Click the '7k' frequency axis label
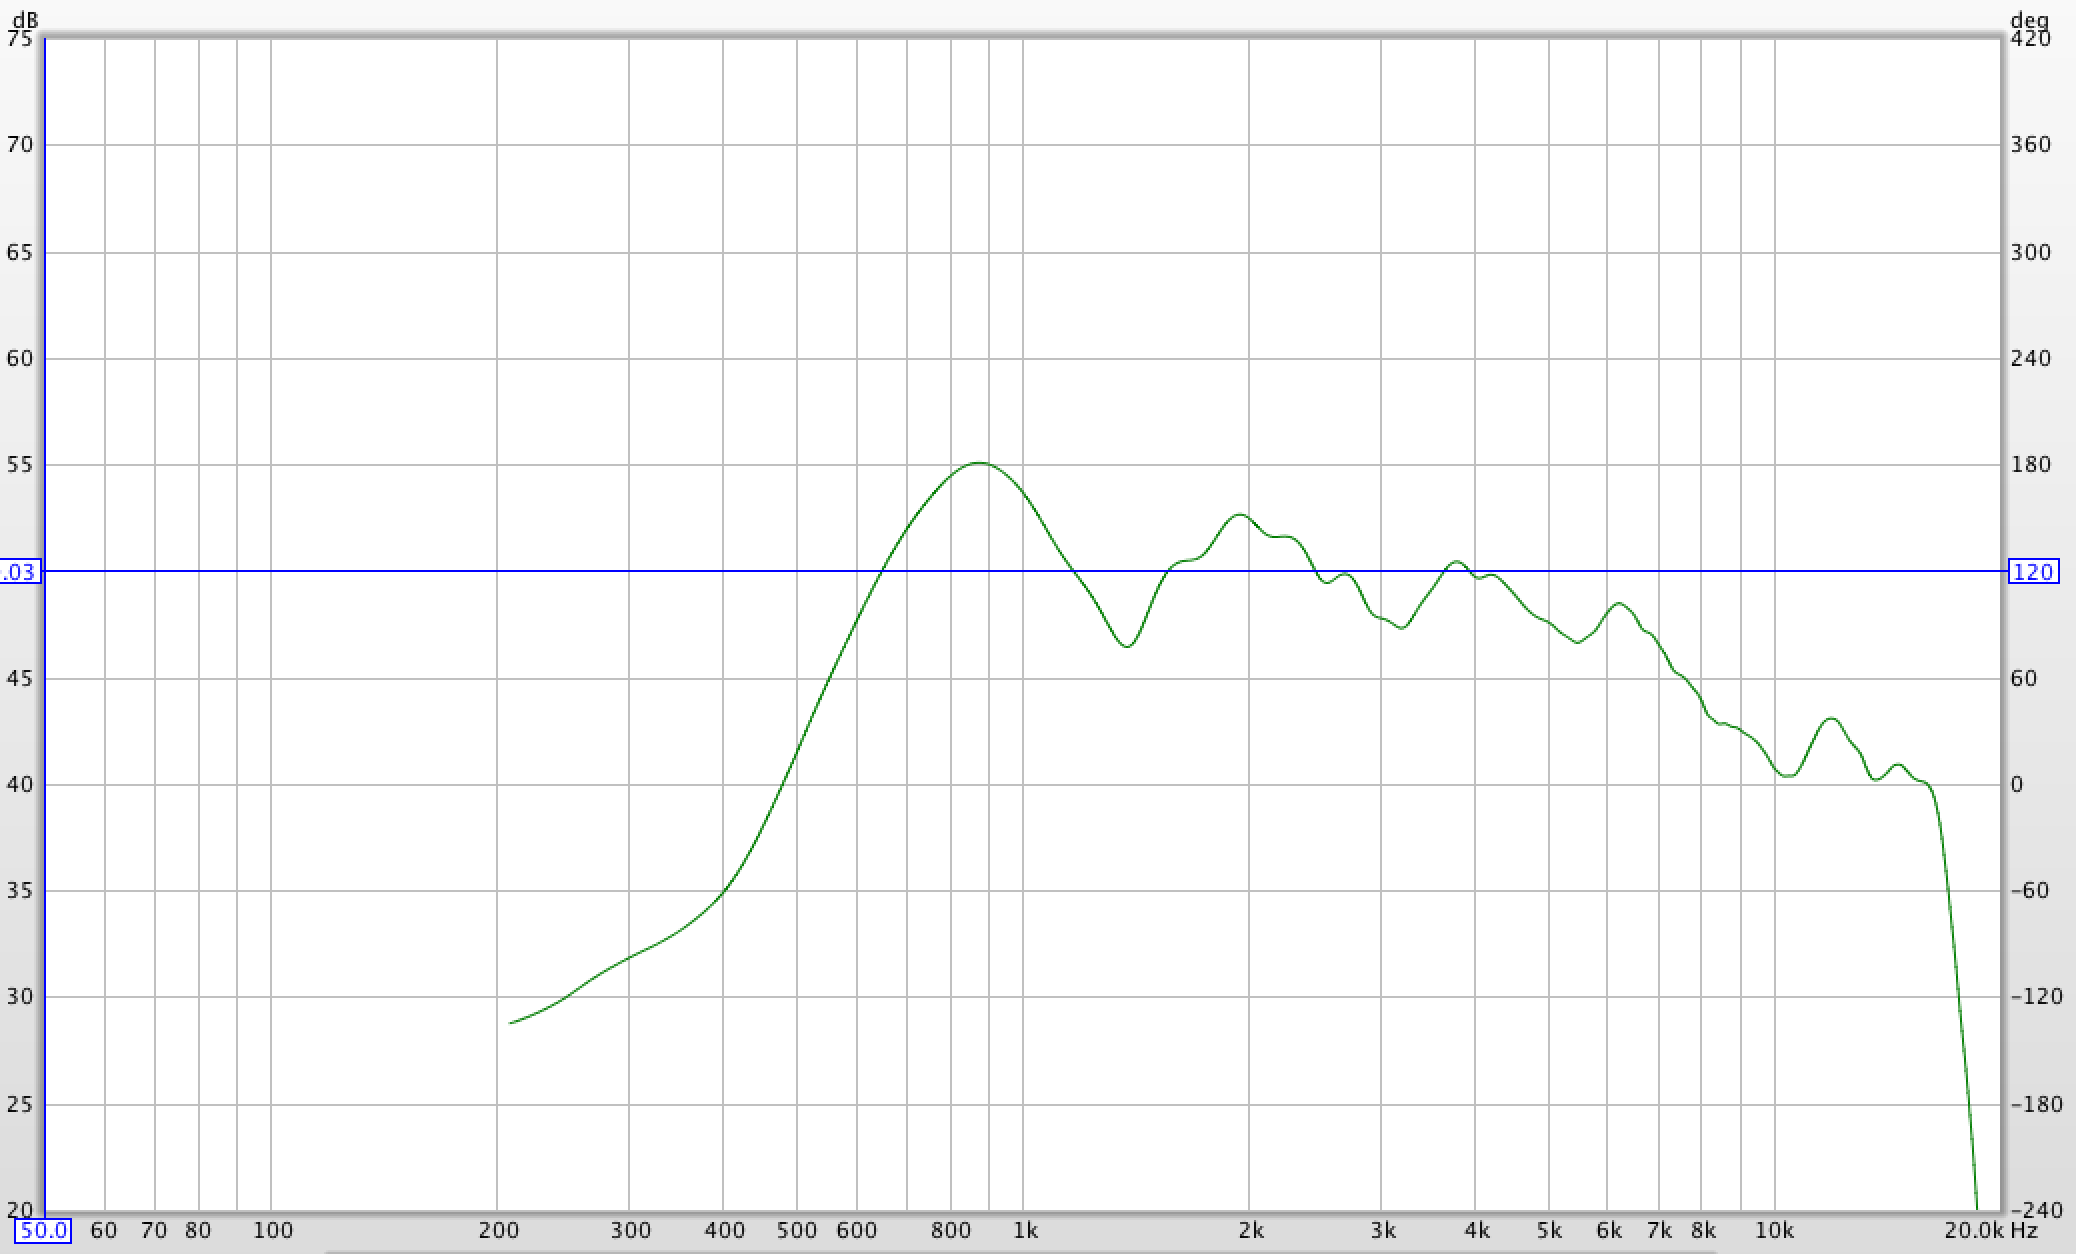Screen dimensions: 2076x1254 1660,1230
